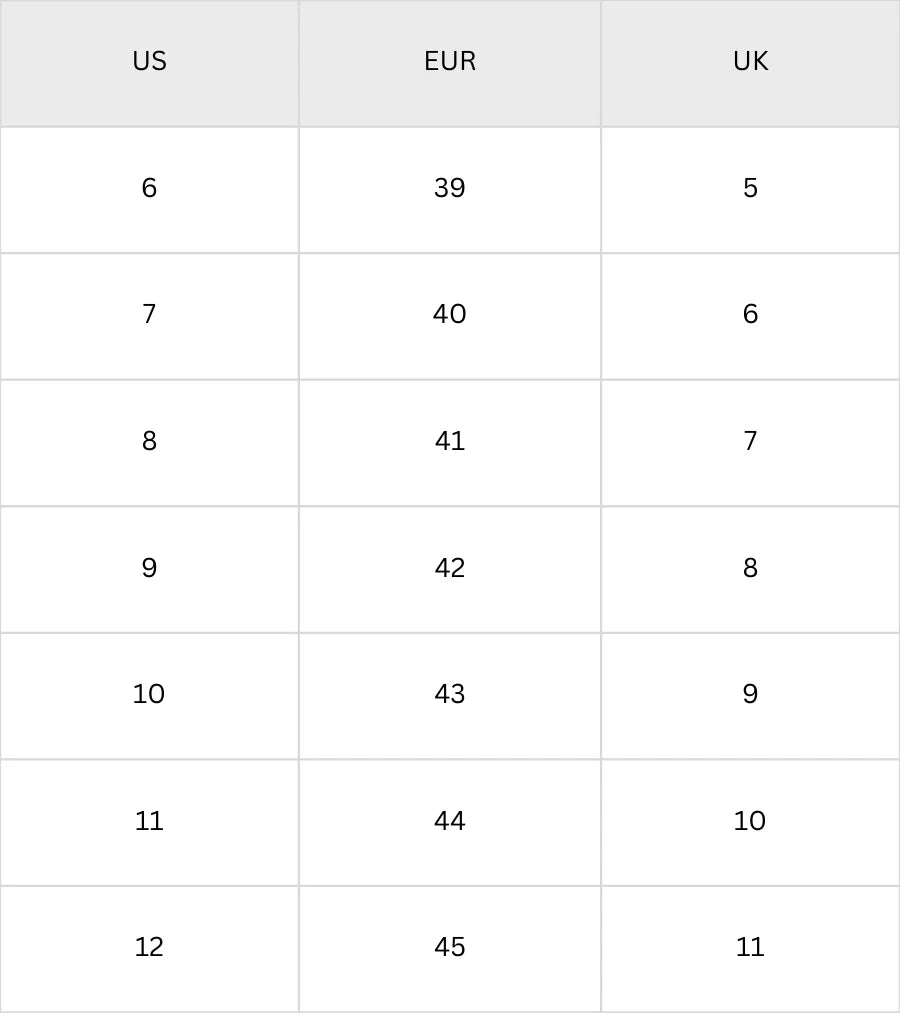
Task: Select US size 12 cell
Action: pos(149,947)
